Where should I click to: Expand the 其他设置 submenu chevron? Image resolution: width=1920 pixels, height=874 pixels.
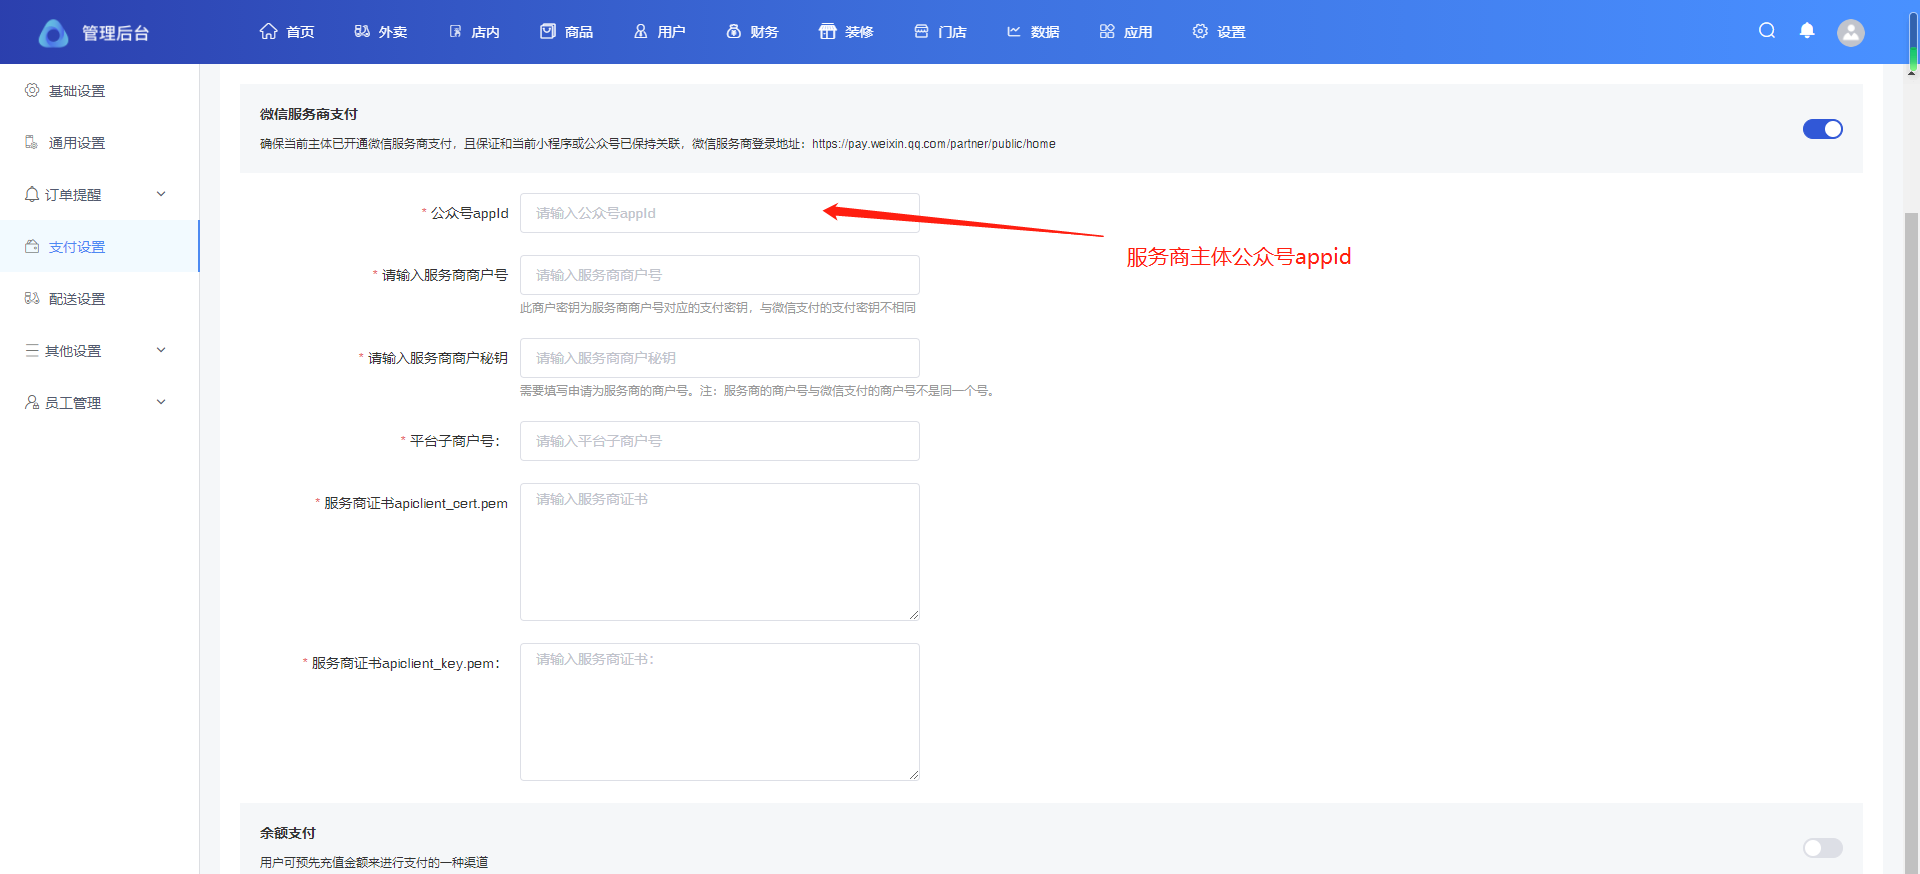pos(161,350)
